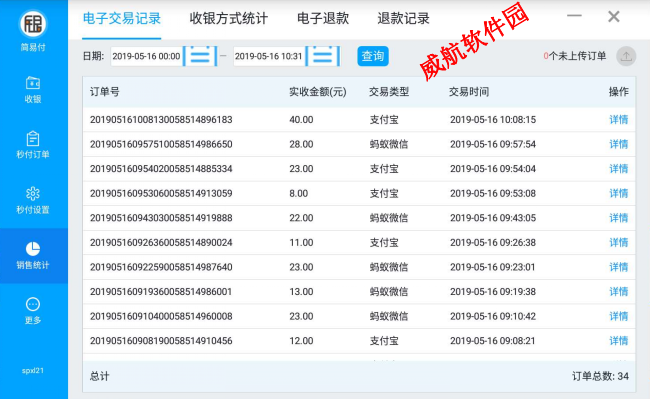Open 详情 for the 09:43:05 transaction

tap(618, 218)
